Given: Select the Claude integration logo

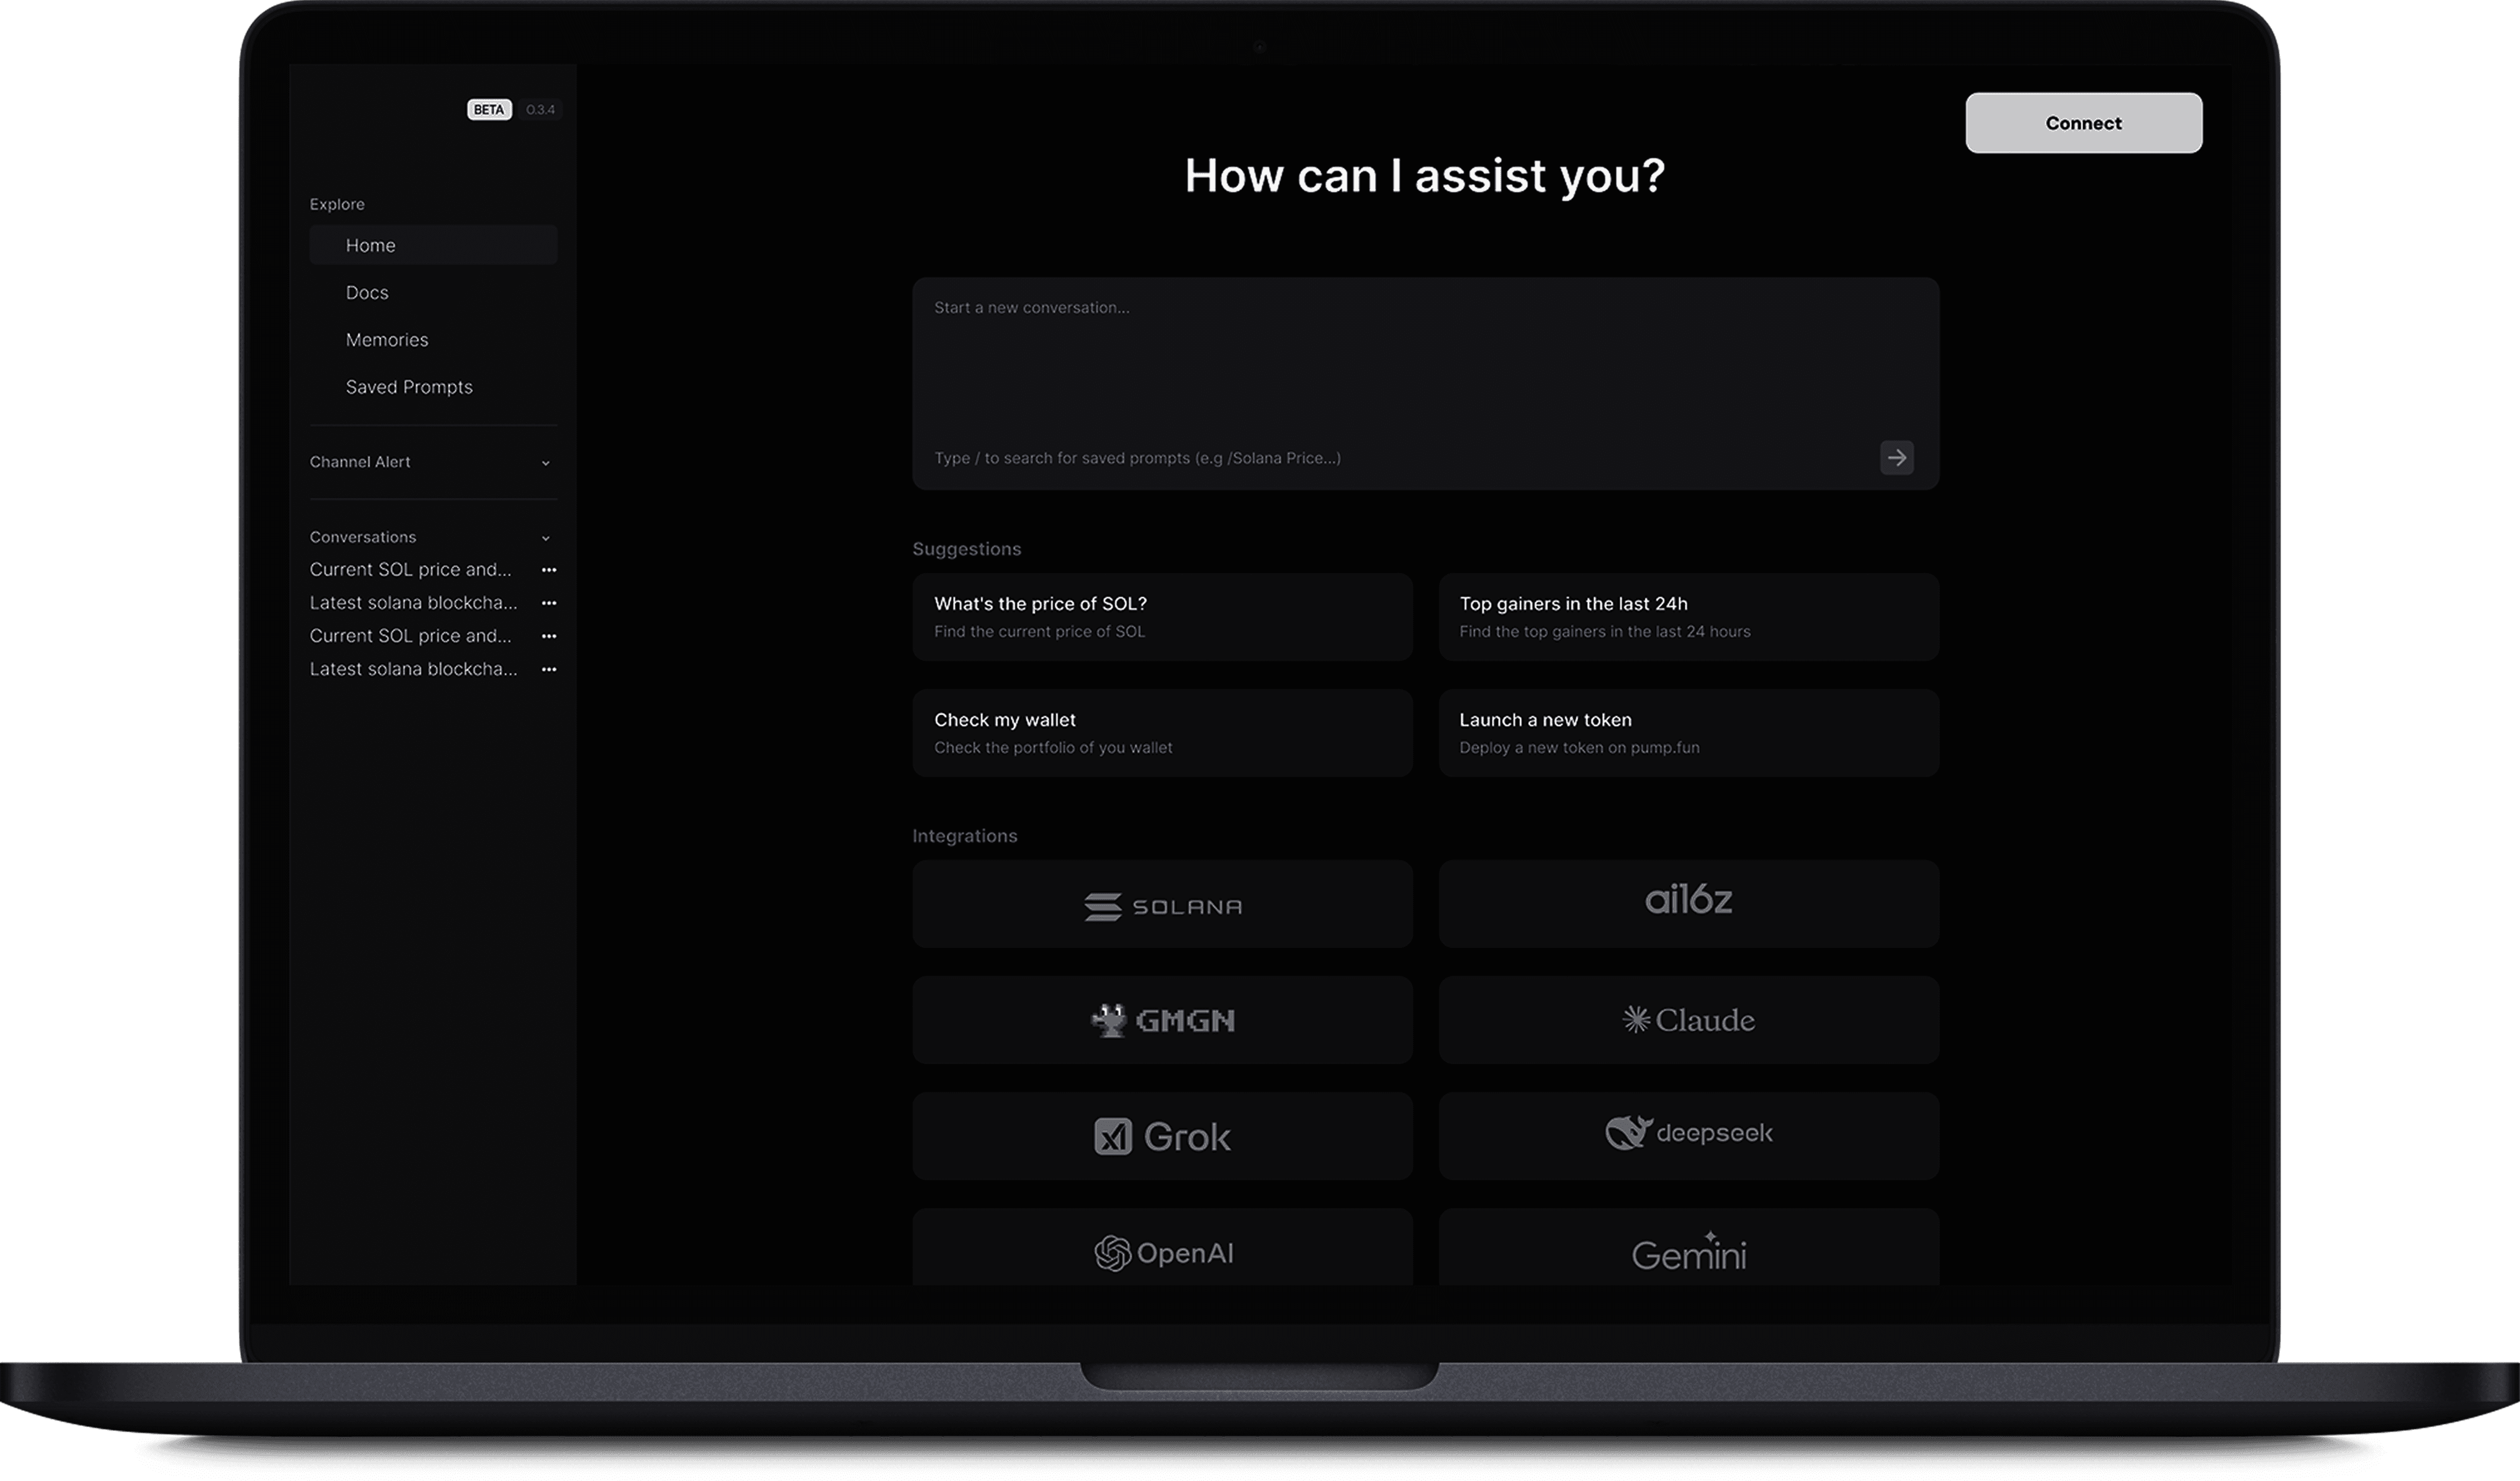Looking at the screenshot, I should click(x=1689, y=1020).
